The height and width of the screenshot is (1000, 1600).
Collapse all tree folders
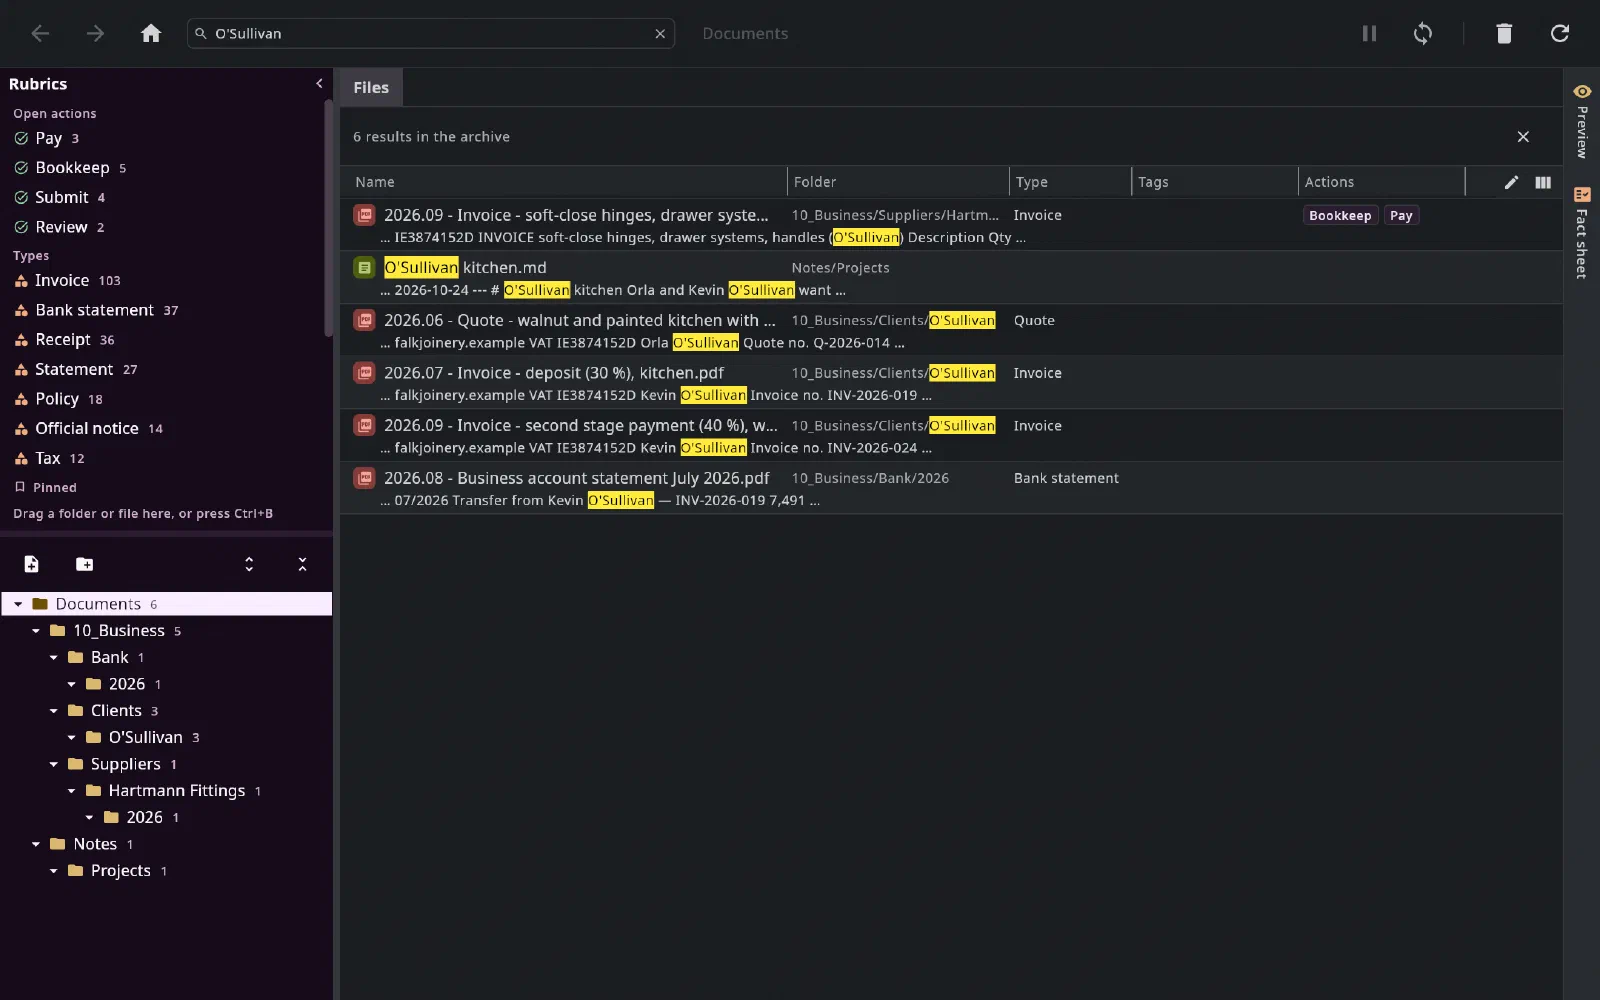[x=302, y=565]
